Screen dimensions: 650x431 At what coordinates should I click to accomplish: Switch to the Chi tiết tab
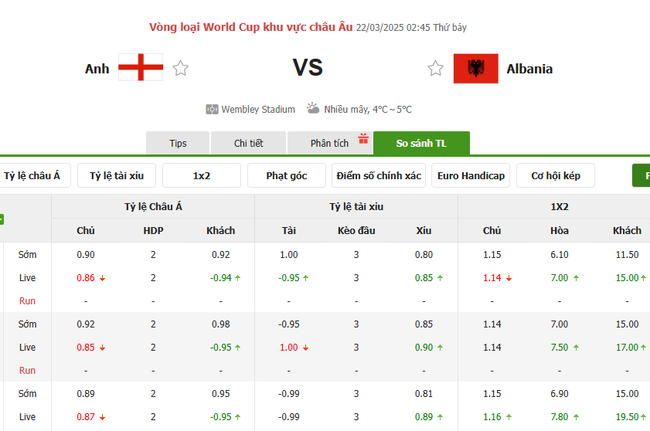tap(248, 143)
